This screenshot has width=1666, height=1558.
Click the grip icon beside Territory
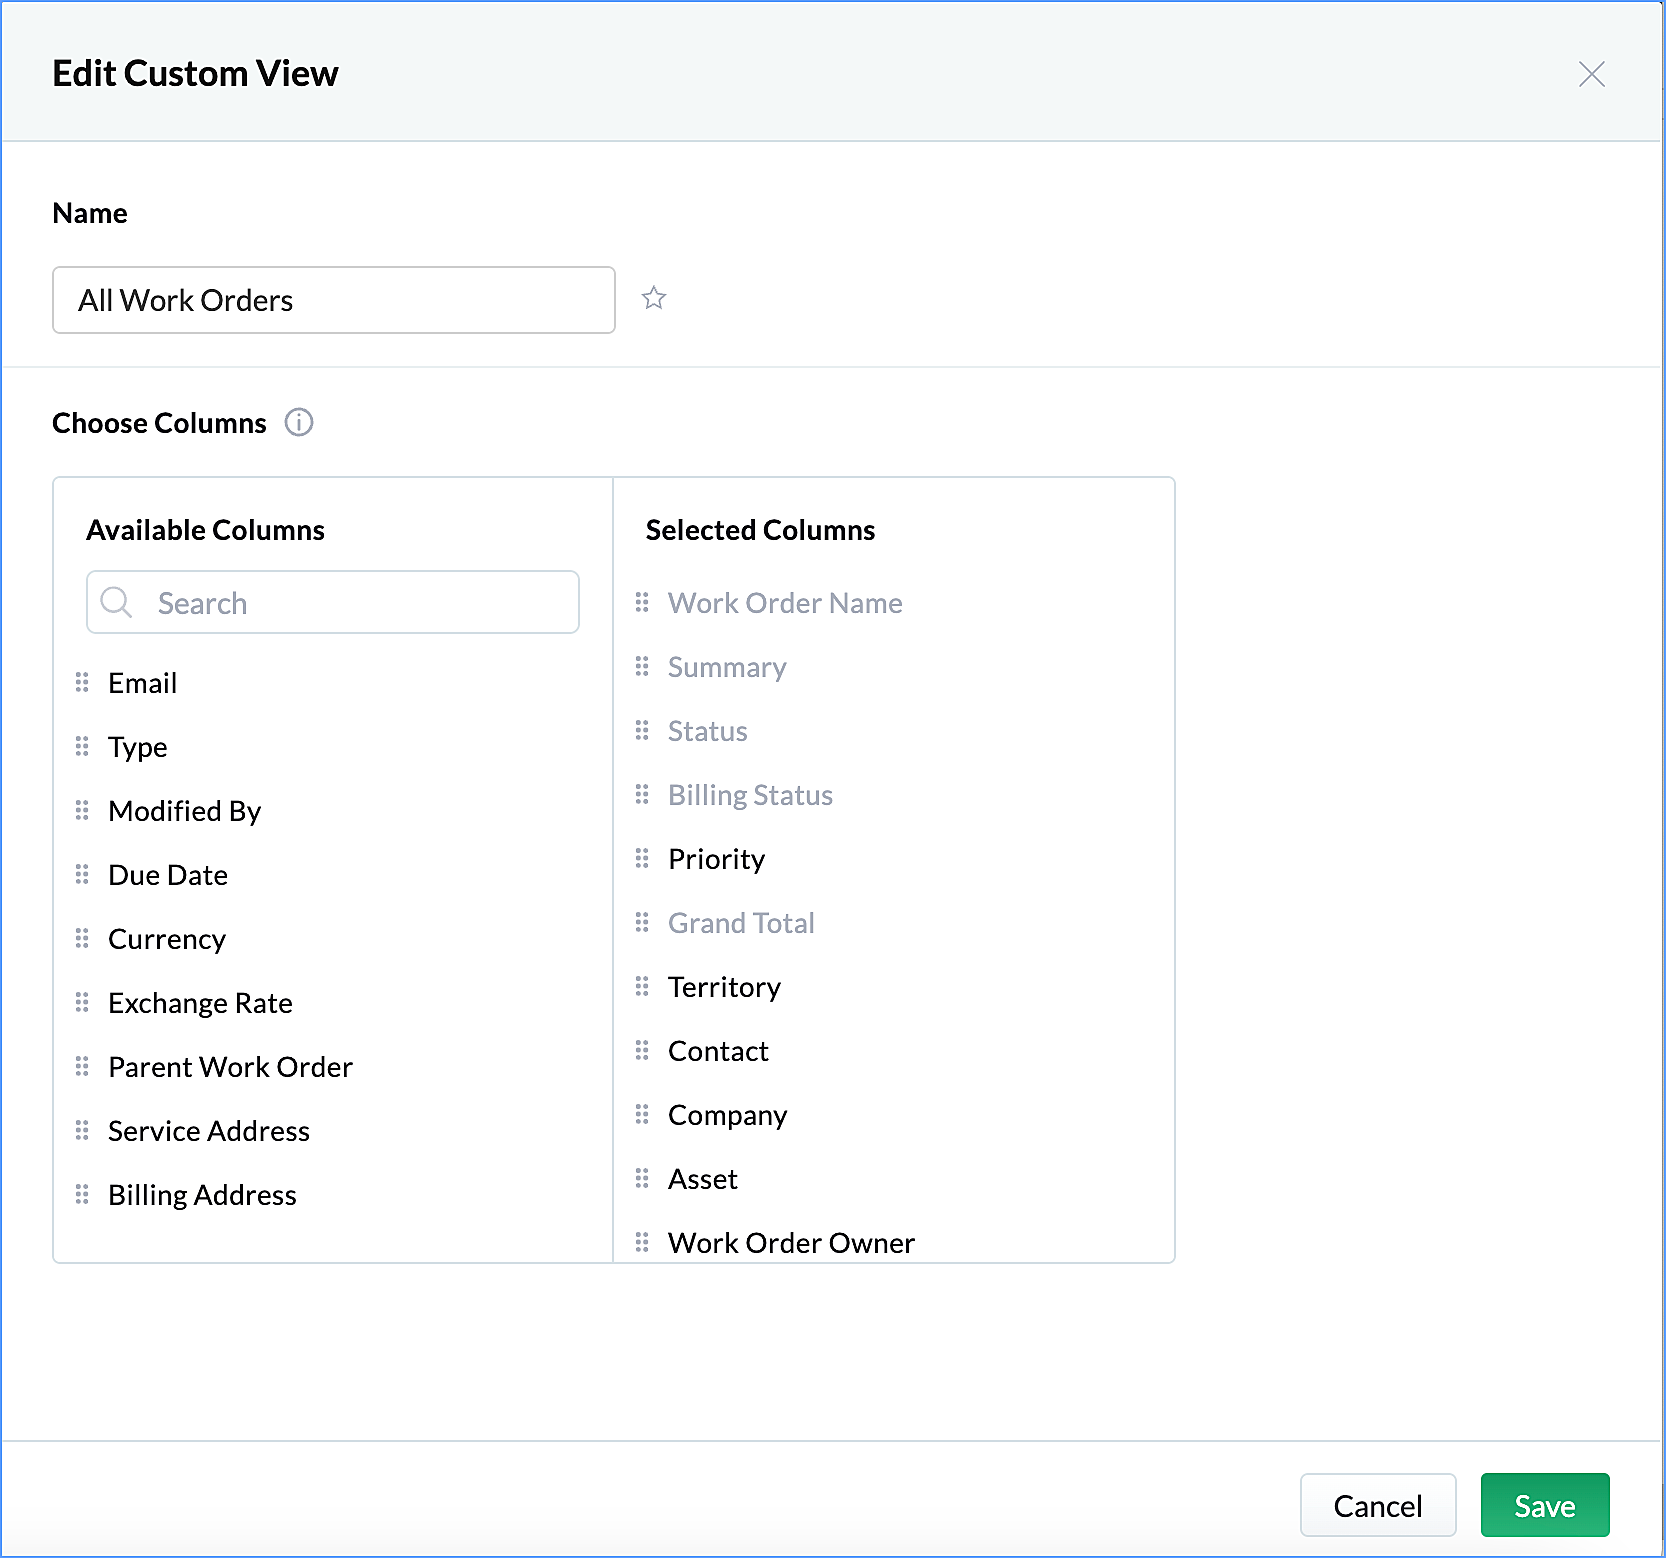coord(642,987)
